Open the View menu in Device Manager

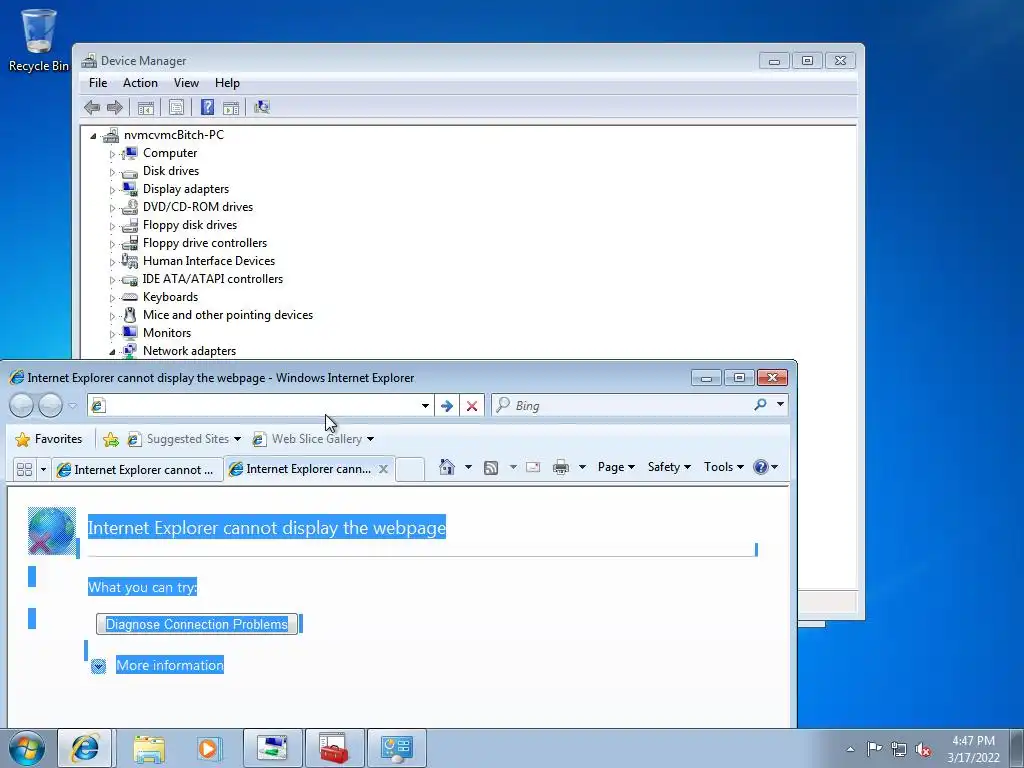pyautogui.click(x=186, y=83)
